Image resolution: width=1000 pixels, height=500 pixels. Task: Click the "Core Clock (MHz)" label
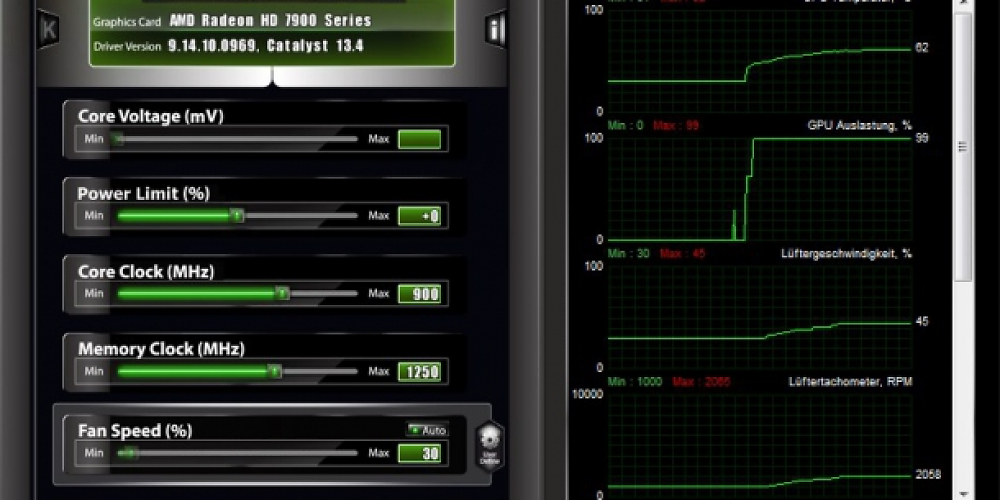point(146,271)
